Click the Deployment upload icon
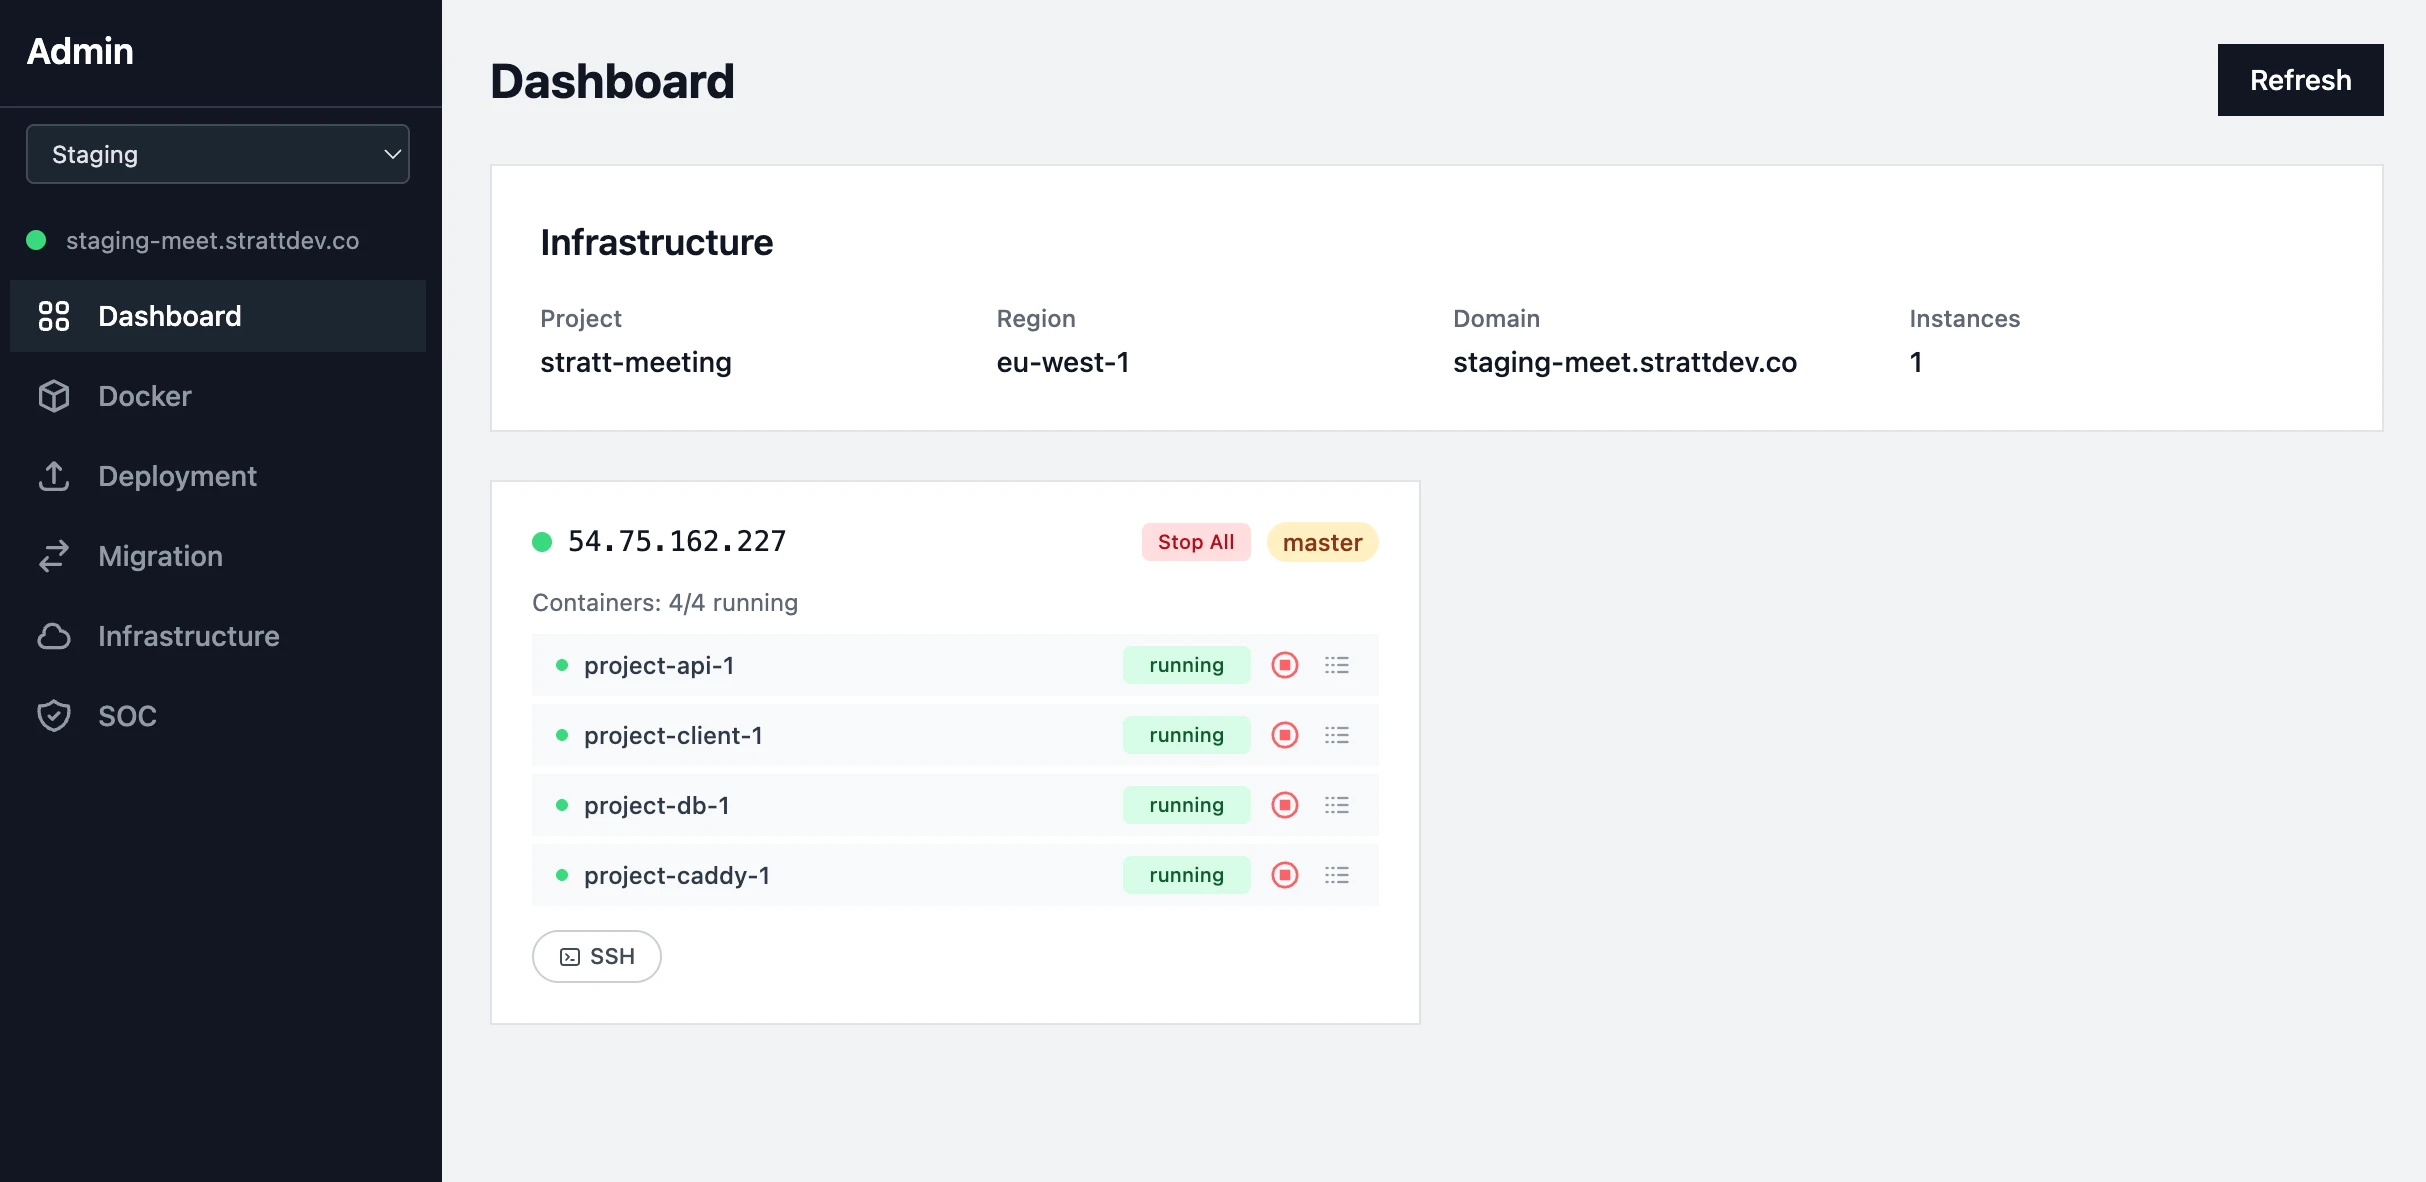The height and width of the screenshot is (1182, 2426). pos(55,476)
